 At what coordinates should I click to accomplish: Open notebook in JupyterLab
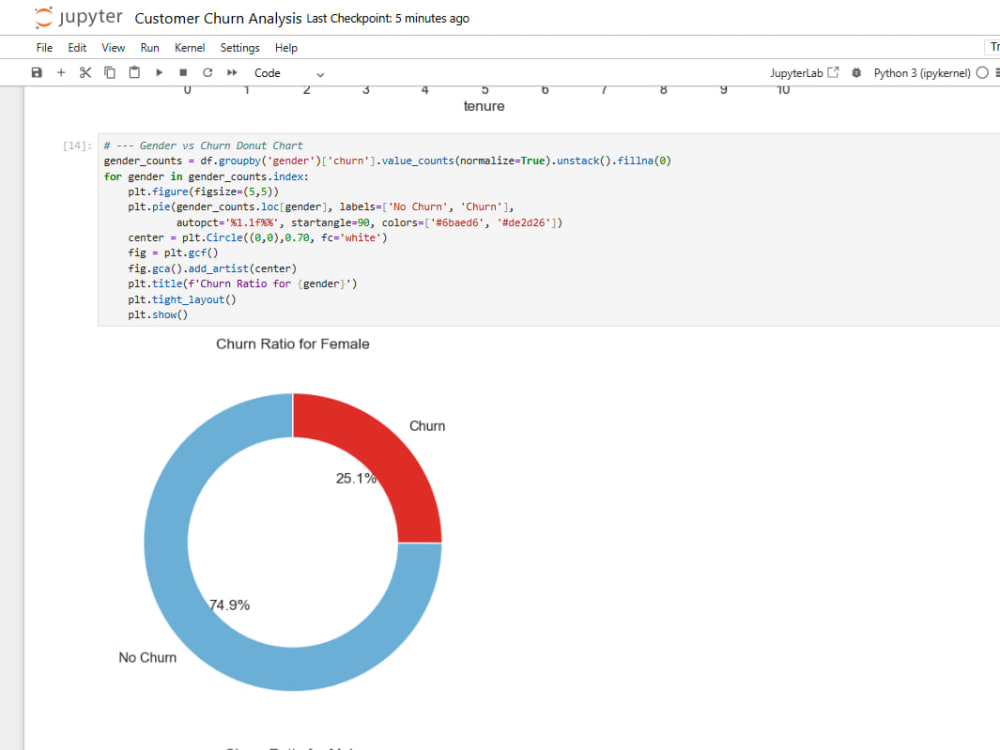coord(804,73)
